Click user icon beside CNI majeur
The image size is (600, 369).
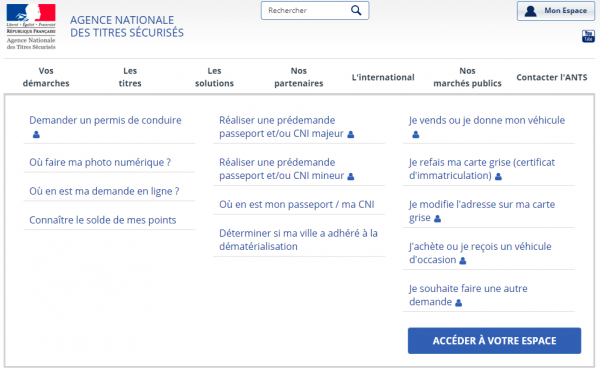click(x=351, y=134)
